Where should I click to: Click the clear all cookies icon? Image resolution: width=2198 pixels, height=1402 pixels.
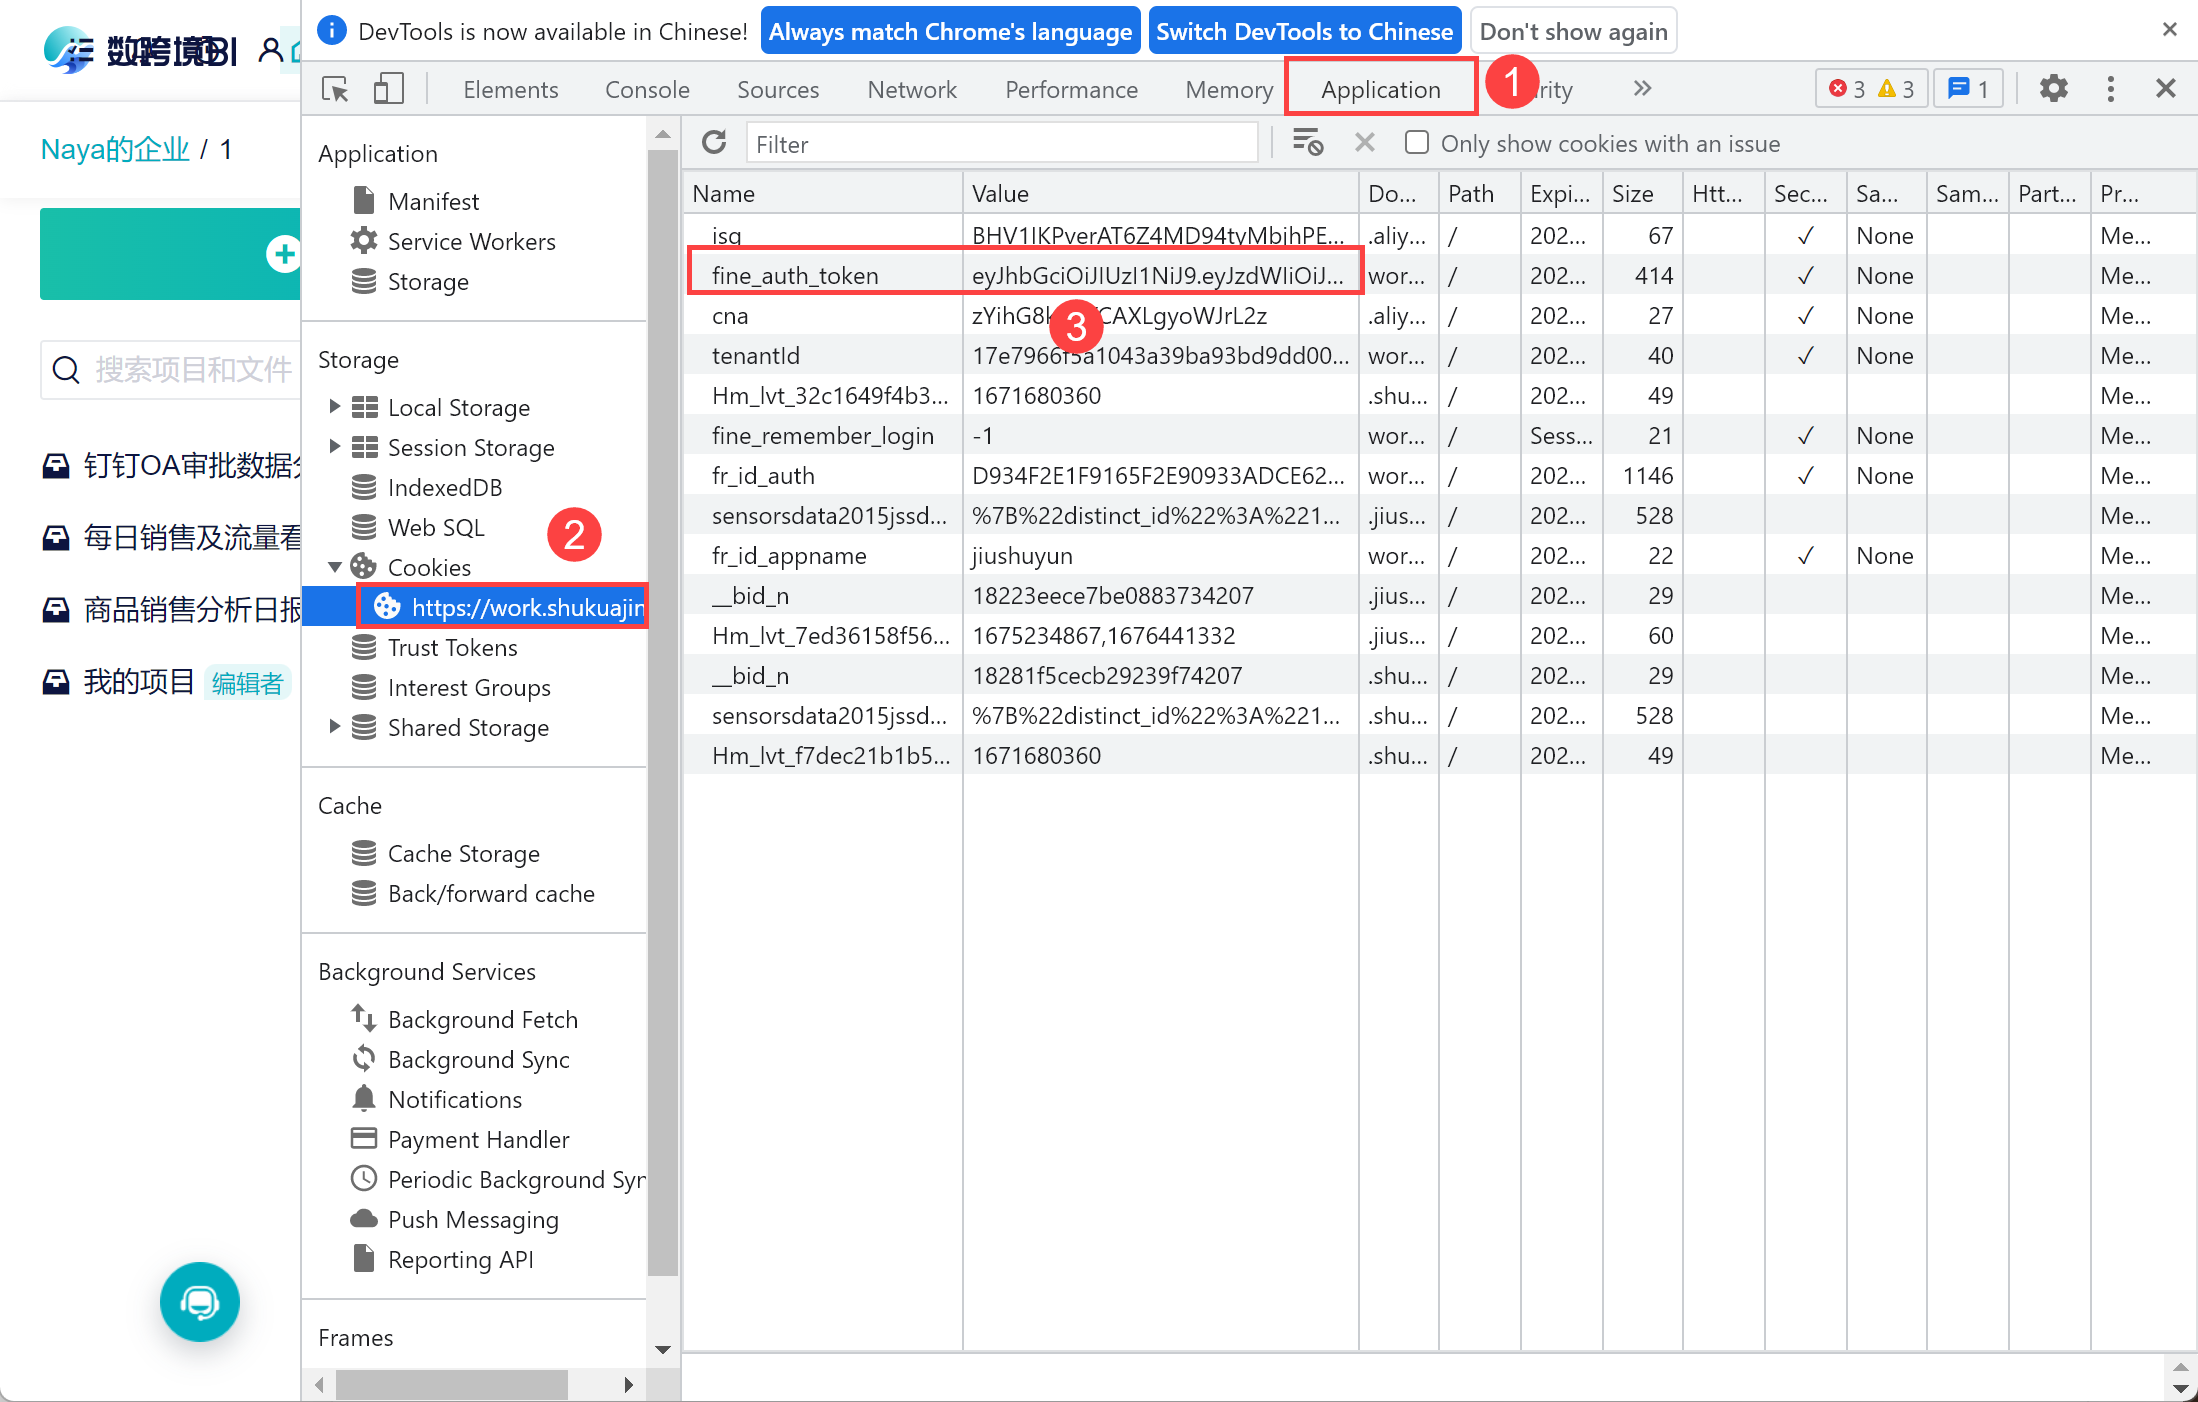tap(1307, 143)
